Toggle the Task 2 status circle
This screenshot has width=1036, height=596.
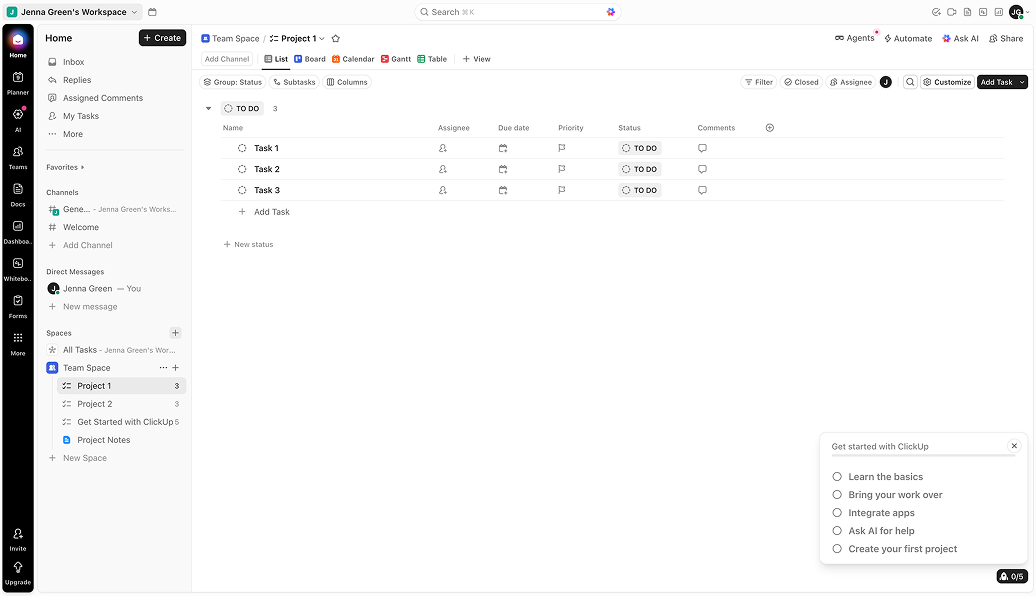242,169
